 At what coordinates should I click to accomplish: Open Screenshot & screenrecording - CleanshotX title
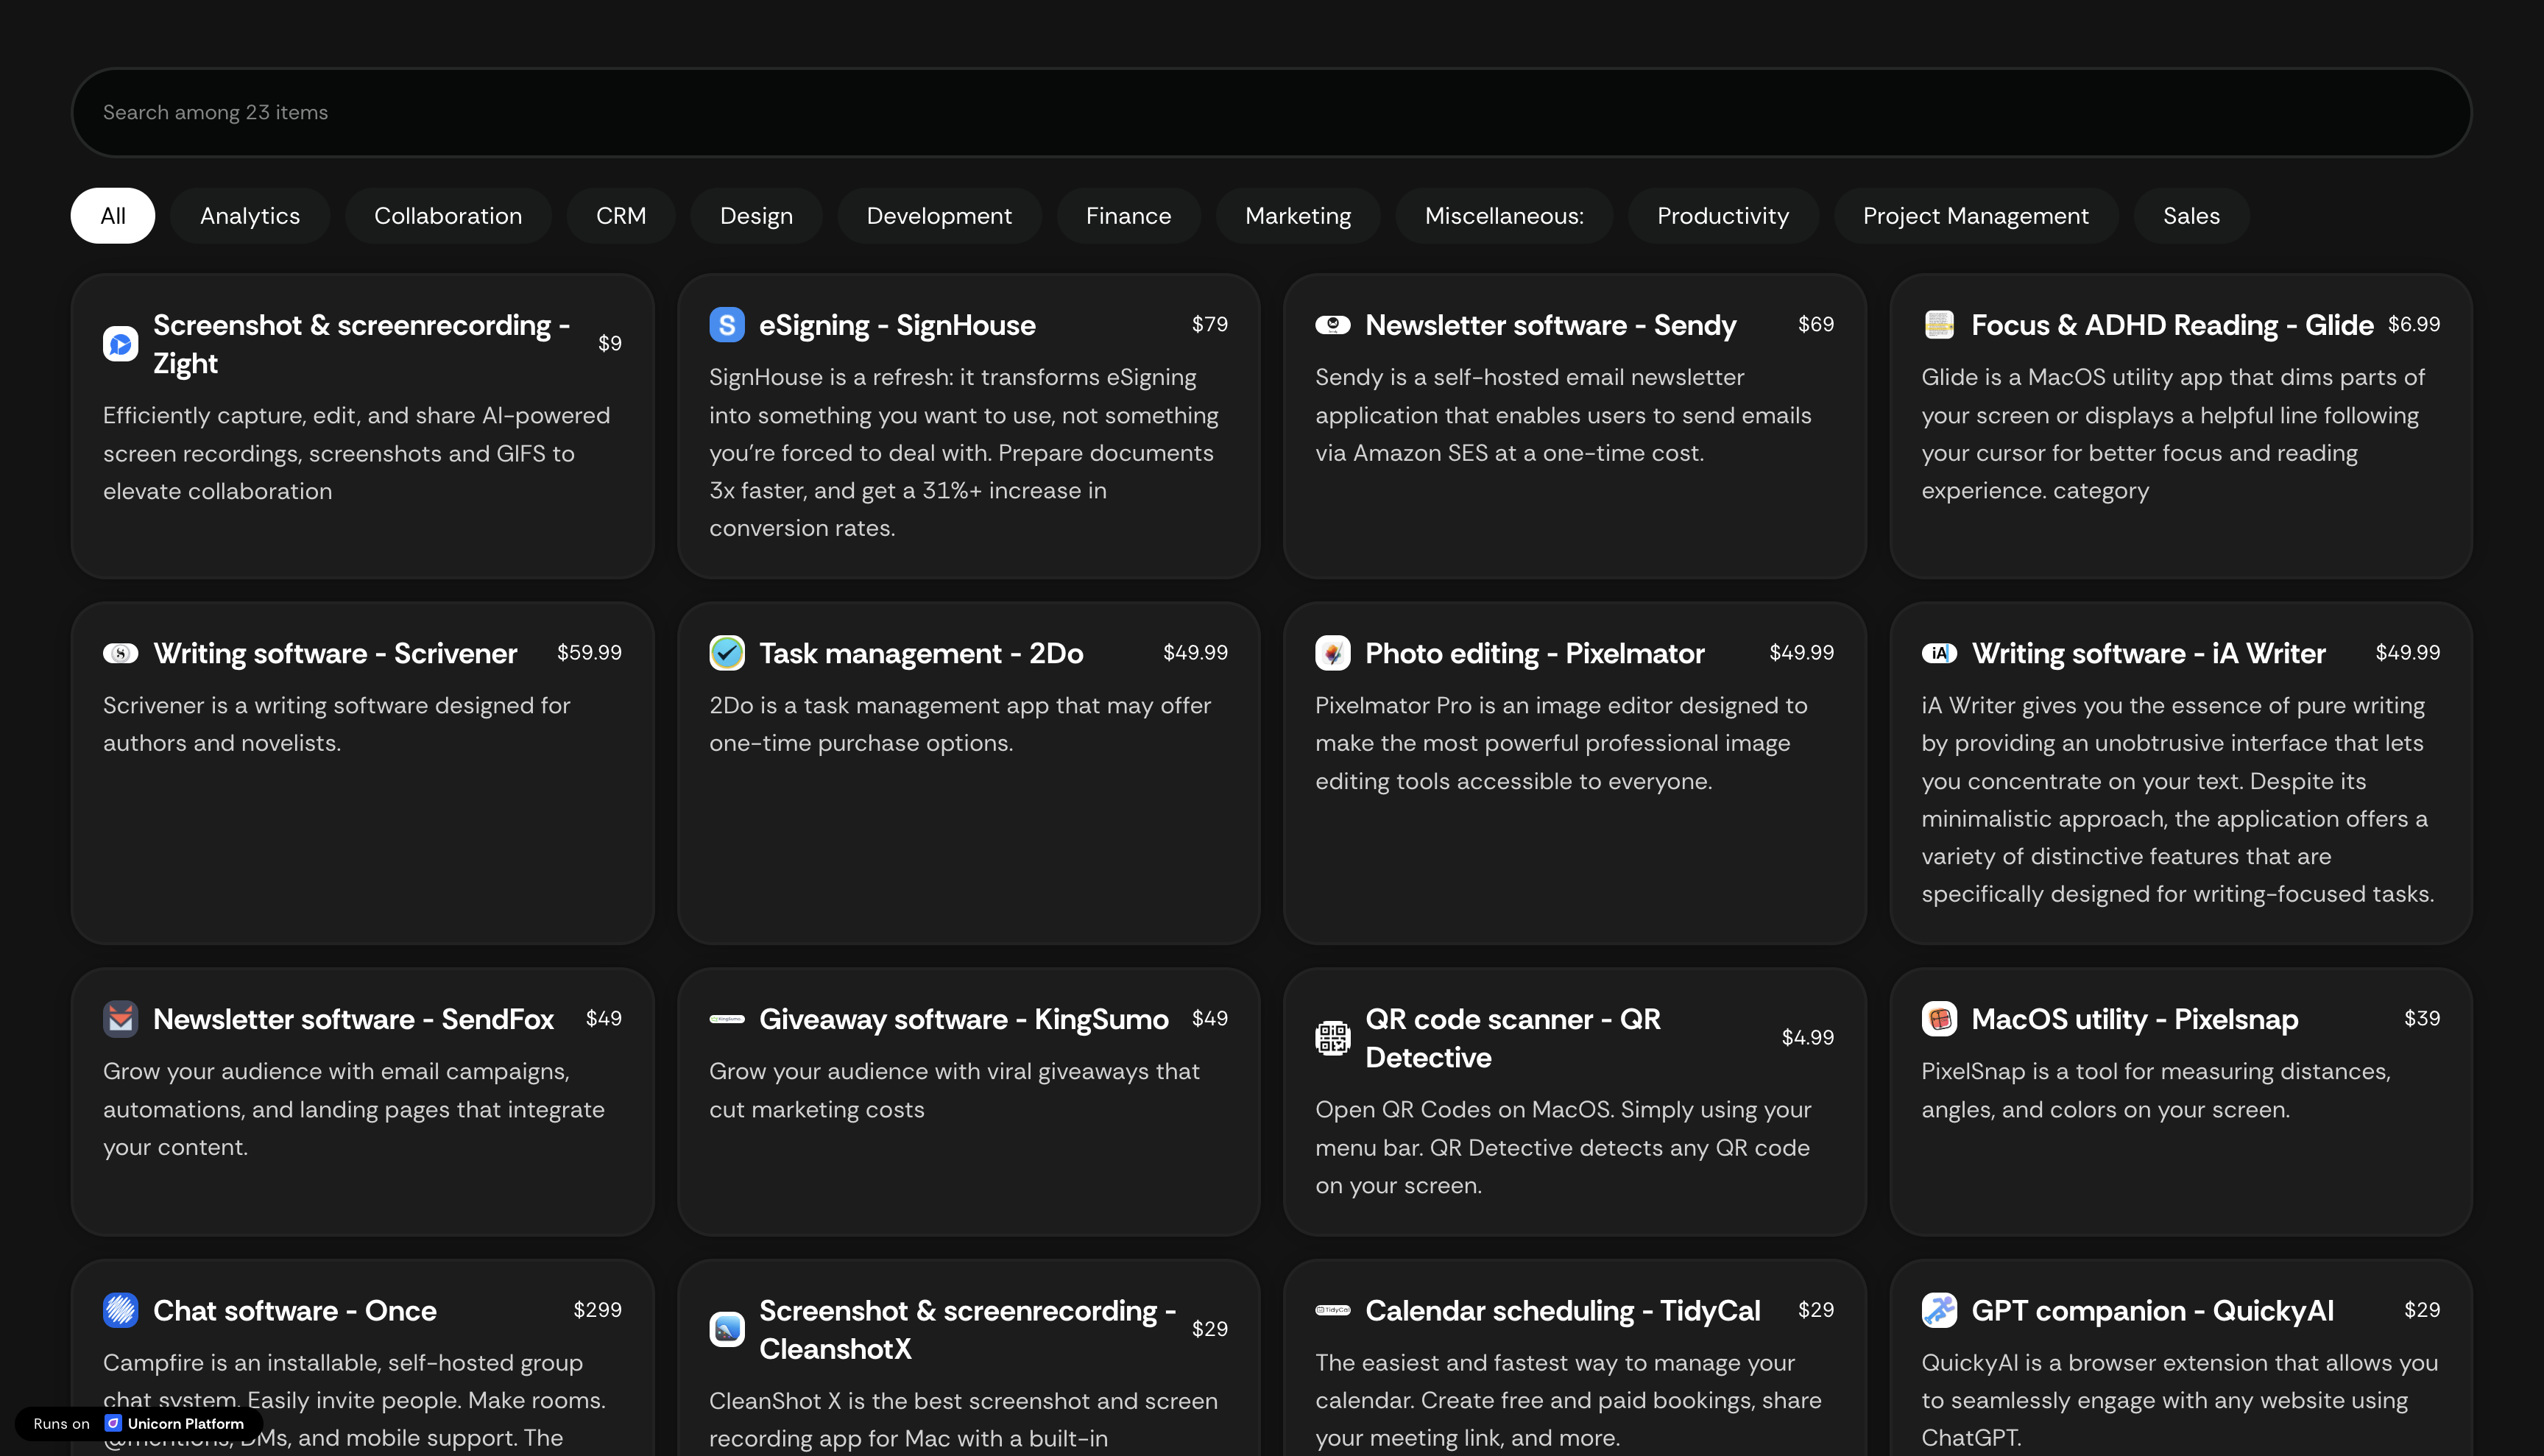pyautogui.click(x=967, y=1329)
